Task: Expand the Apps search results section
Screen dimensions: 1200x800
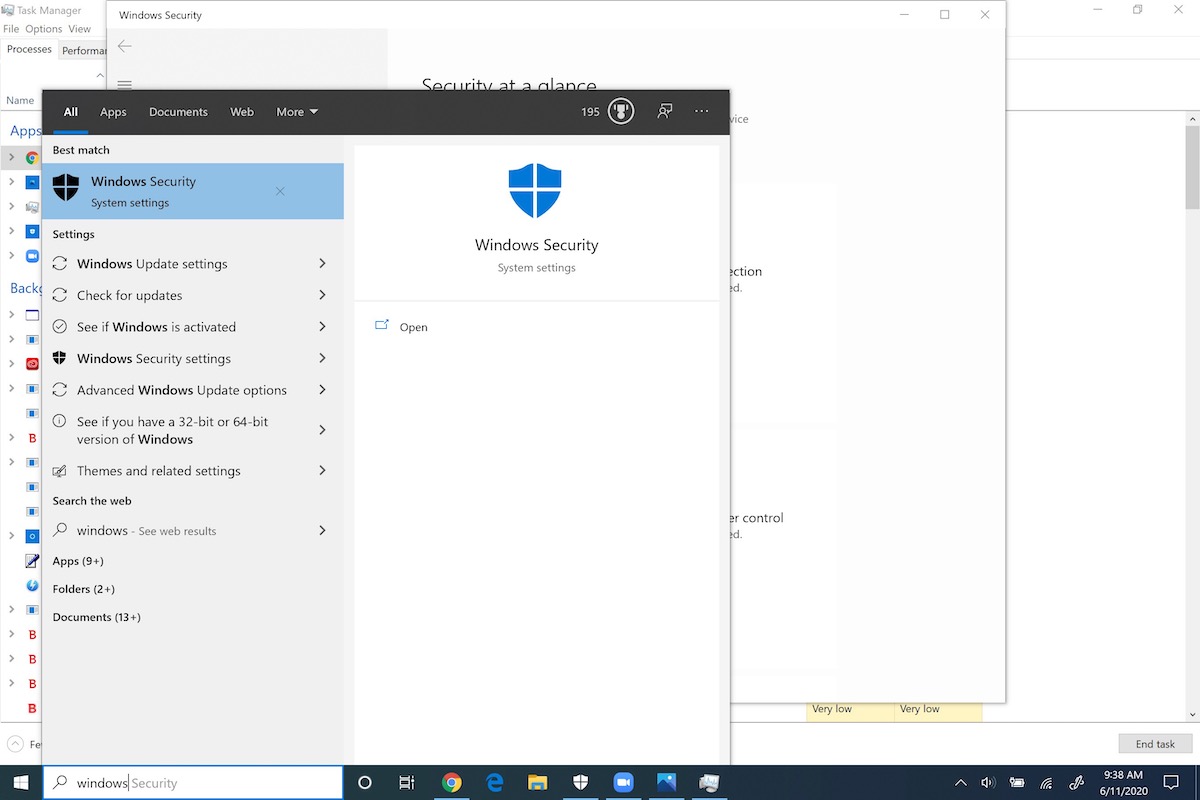Action: pyautogui.click(x=77, y=561)
